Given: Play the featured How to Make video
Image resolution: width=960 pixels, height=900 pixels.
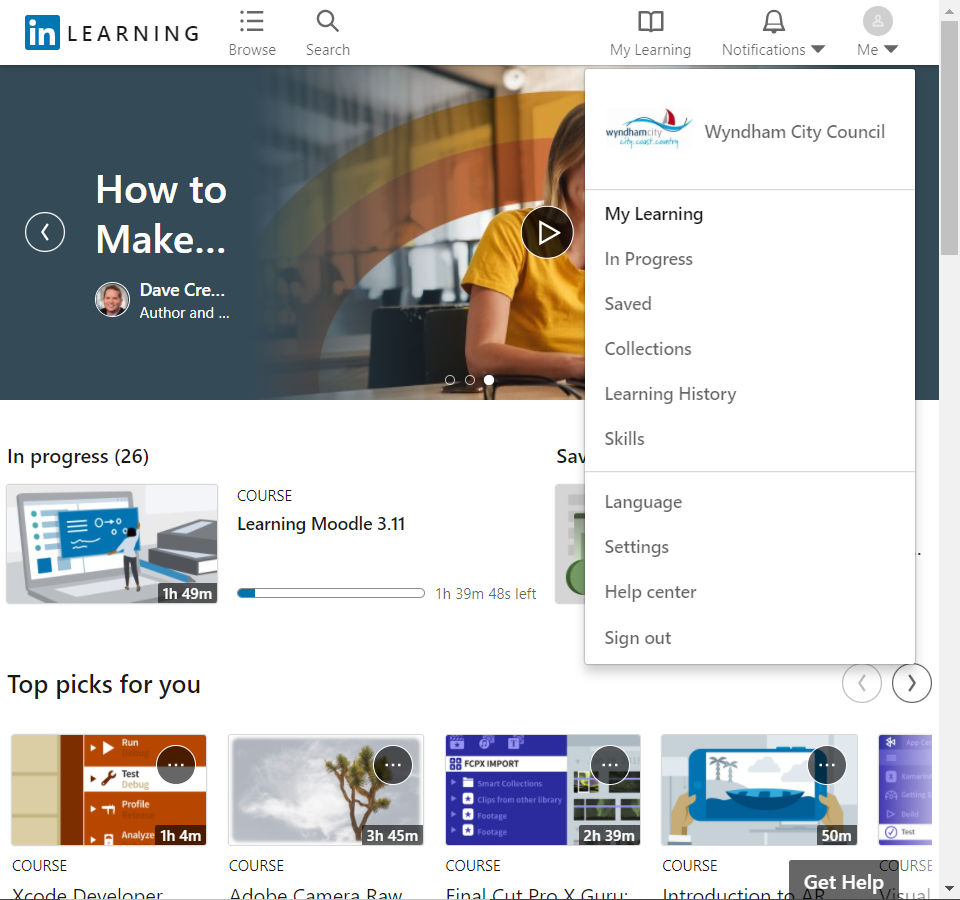Looking at the screenshot, I should (547, 232).
